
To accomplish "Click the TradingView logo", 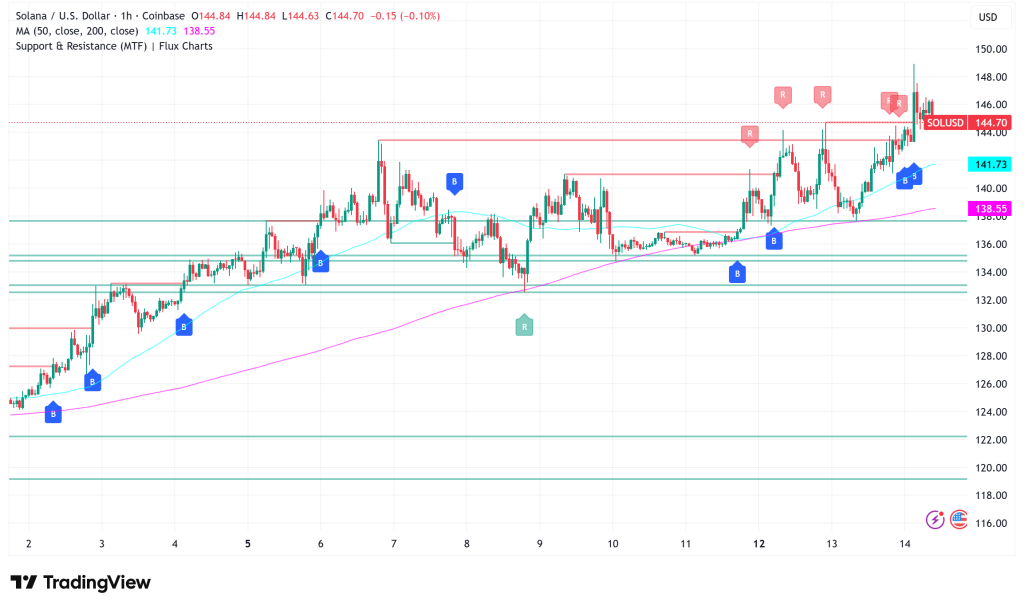I will point(80,583).
